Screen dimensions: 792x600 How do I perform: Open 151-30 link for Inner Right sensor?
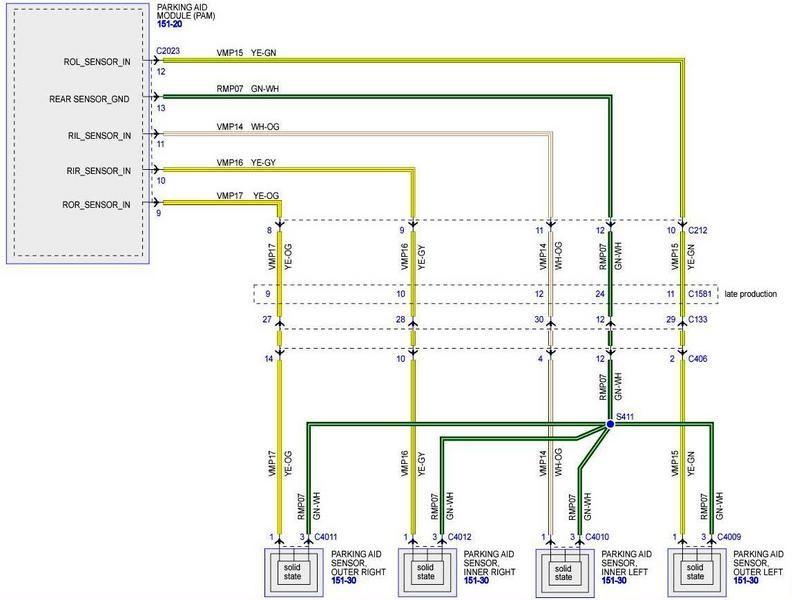(476, 581)
